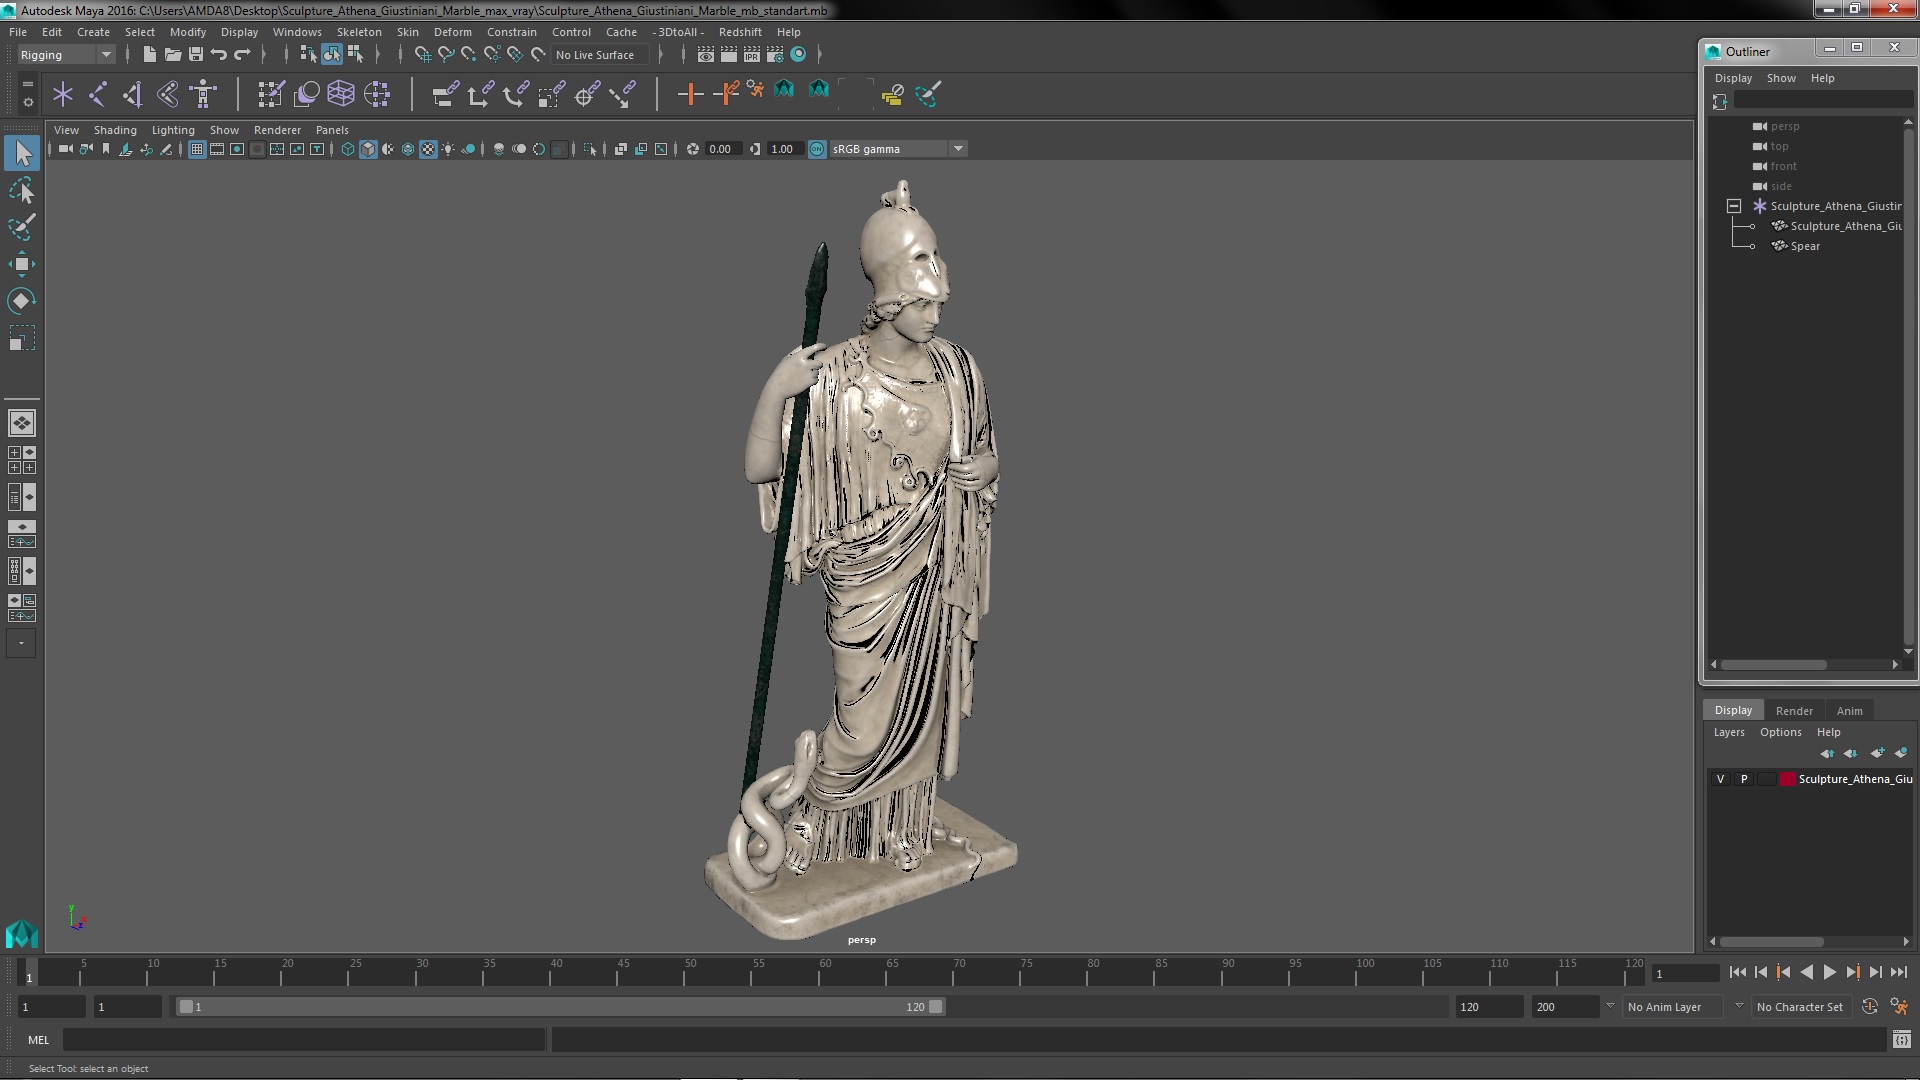
Task: Toggle textured display checker icon
Action: coord(428,149)
